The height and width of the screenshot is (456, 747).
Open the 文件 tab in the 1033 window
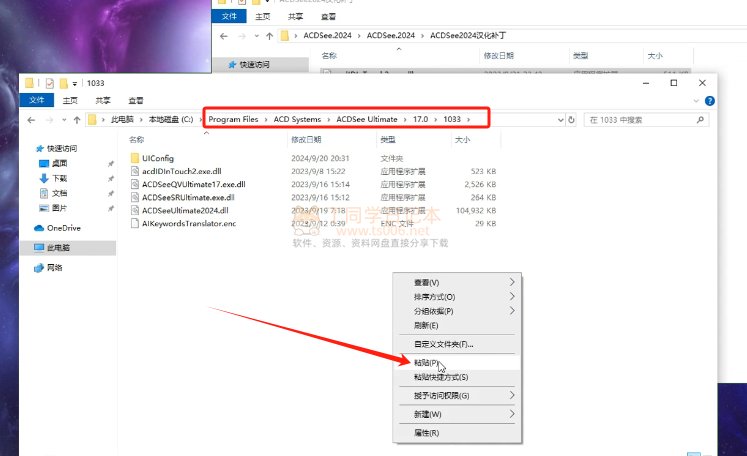click(x=37, y=100)
